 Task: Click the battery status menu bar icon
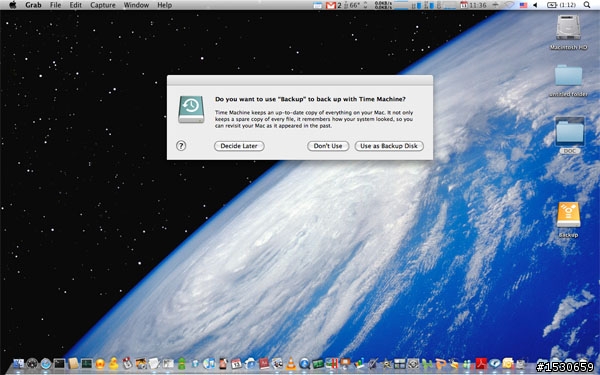point(561,5)
